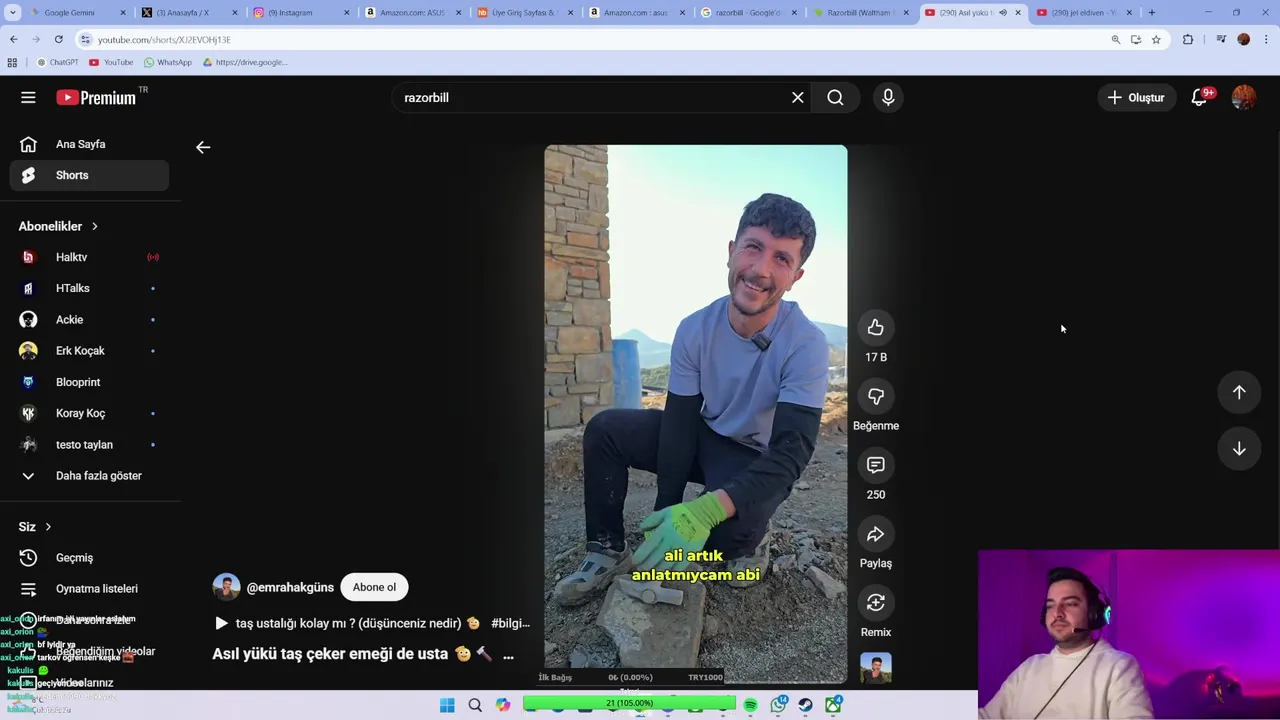Open the testo taylan channel
This screenshot has height=720, width=1280.
[x=89, y=444]
